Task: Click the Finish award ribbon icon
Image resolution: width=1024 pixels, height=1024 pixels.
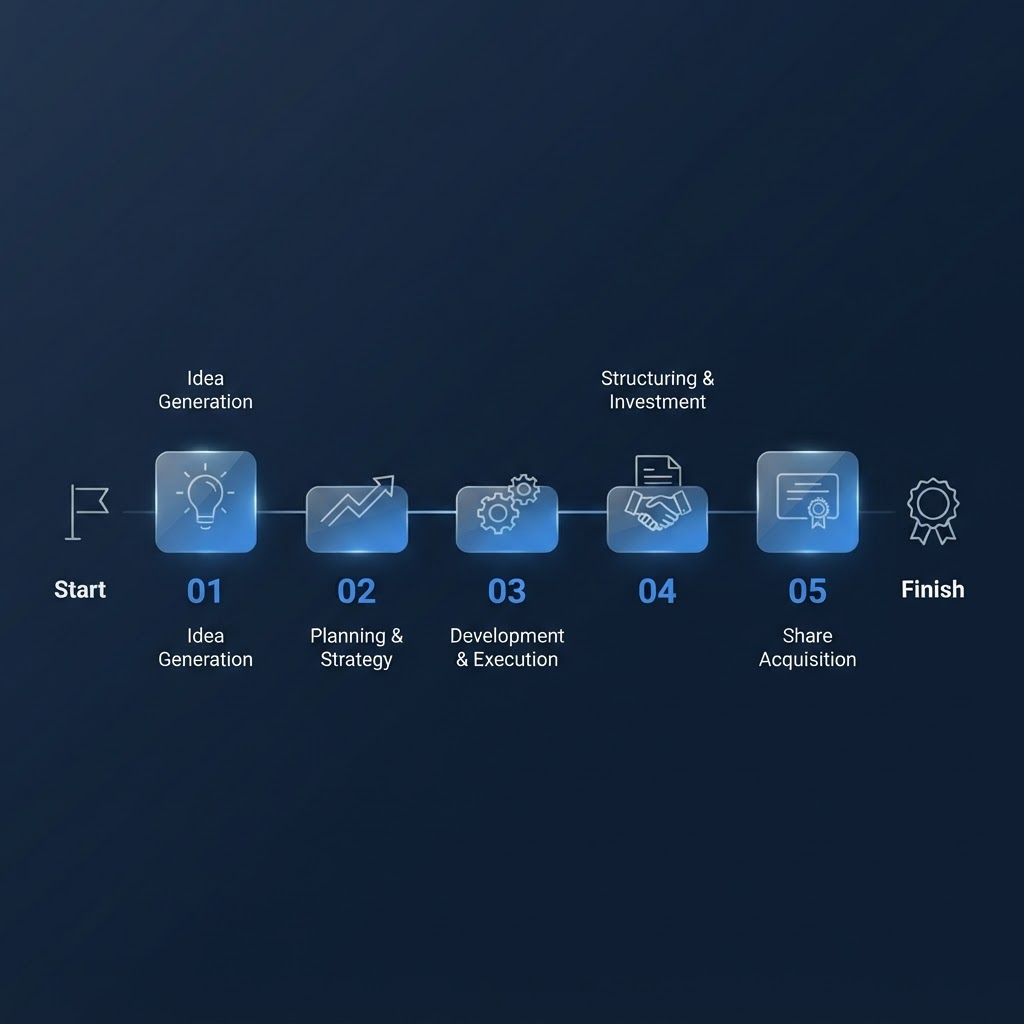Action: tap(933, 511)
